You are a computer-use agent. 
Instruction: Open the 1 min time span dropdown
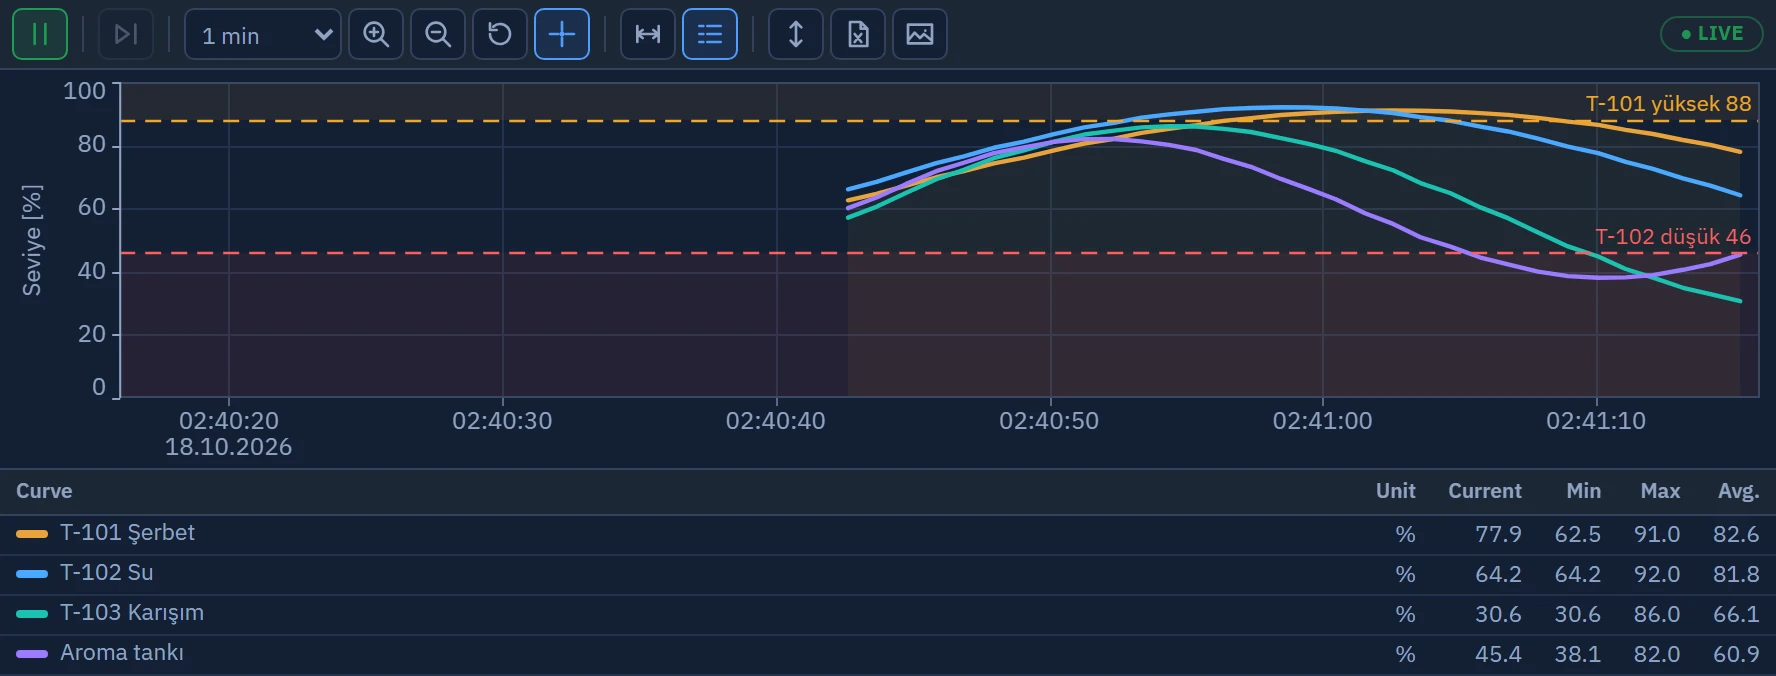click(263, 34)
